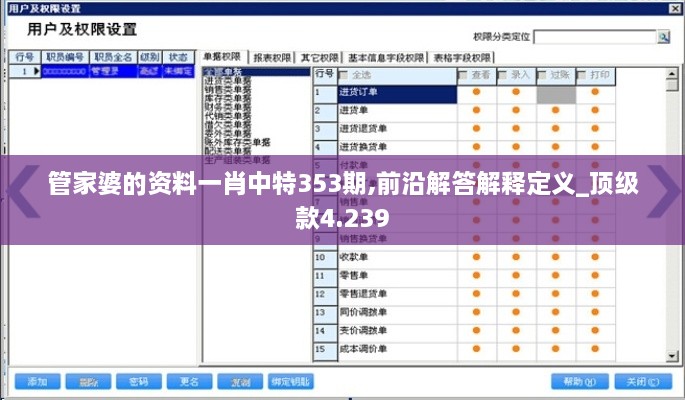Tick the 打印 column checkbox
Viewport: 685px width, 400px height.
click(581, 76)
